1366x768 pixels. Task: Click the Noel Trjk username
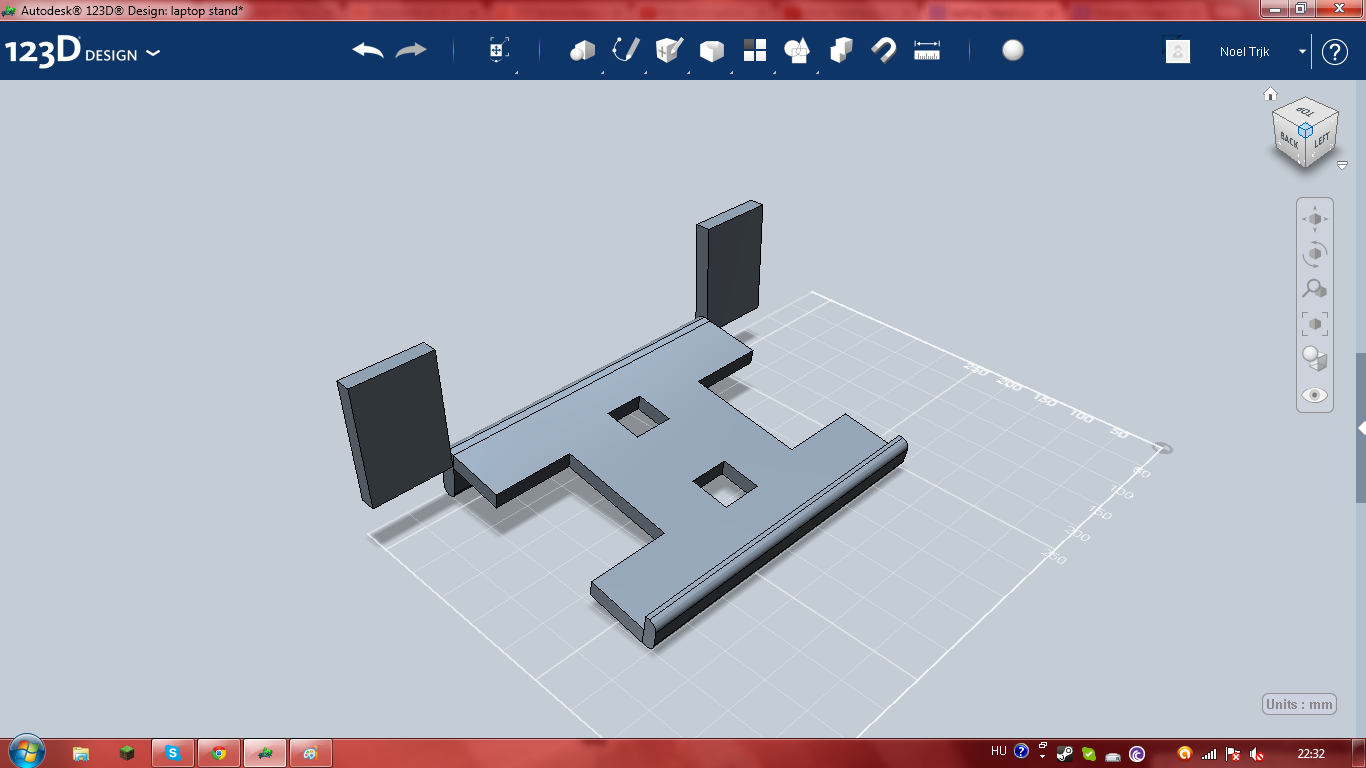pos(1245,52)
